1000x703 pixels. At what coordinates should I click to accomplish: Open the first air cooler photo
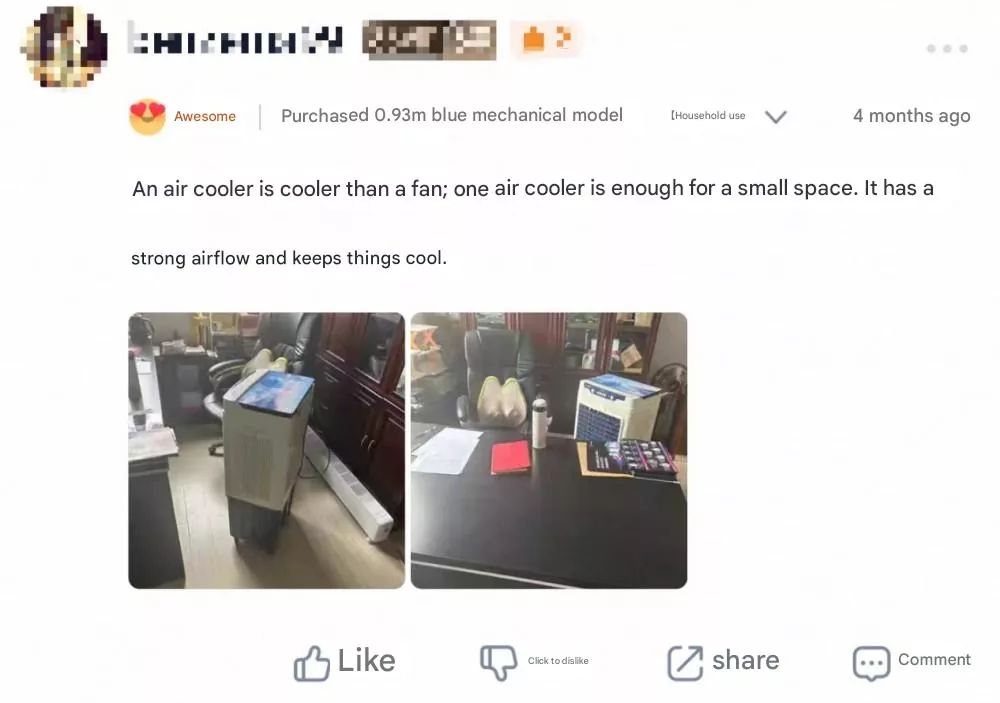267,450
